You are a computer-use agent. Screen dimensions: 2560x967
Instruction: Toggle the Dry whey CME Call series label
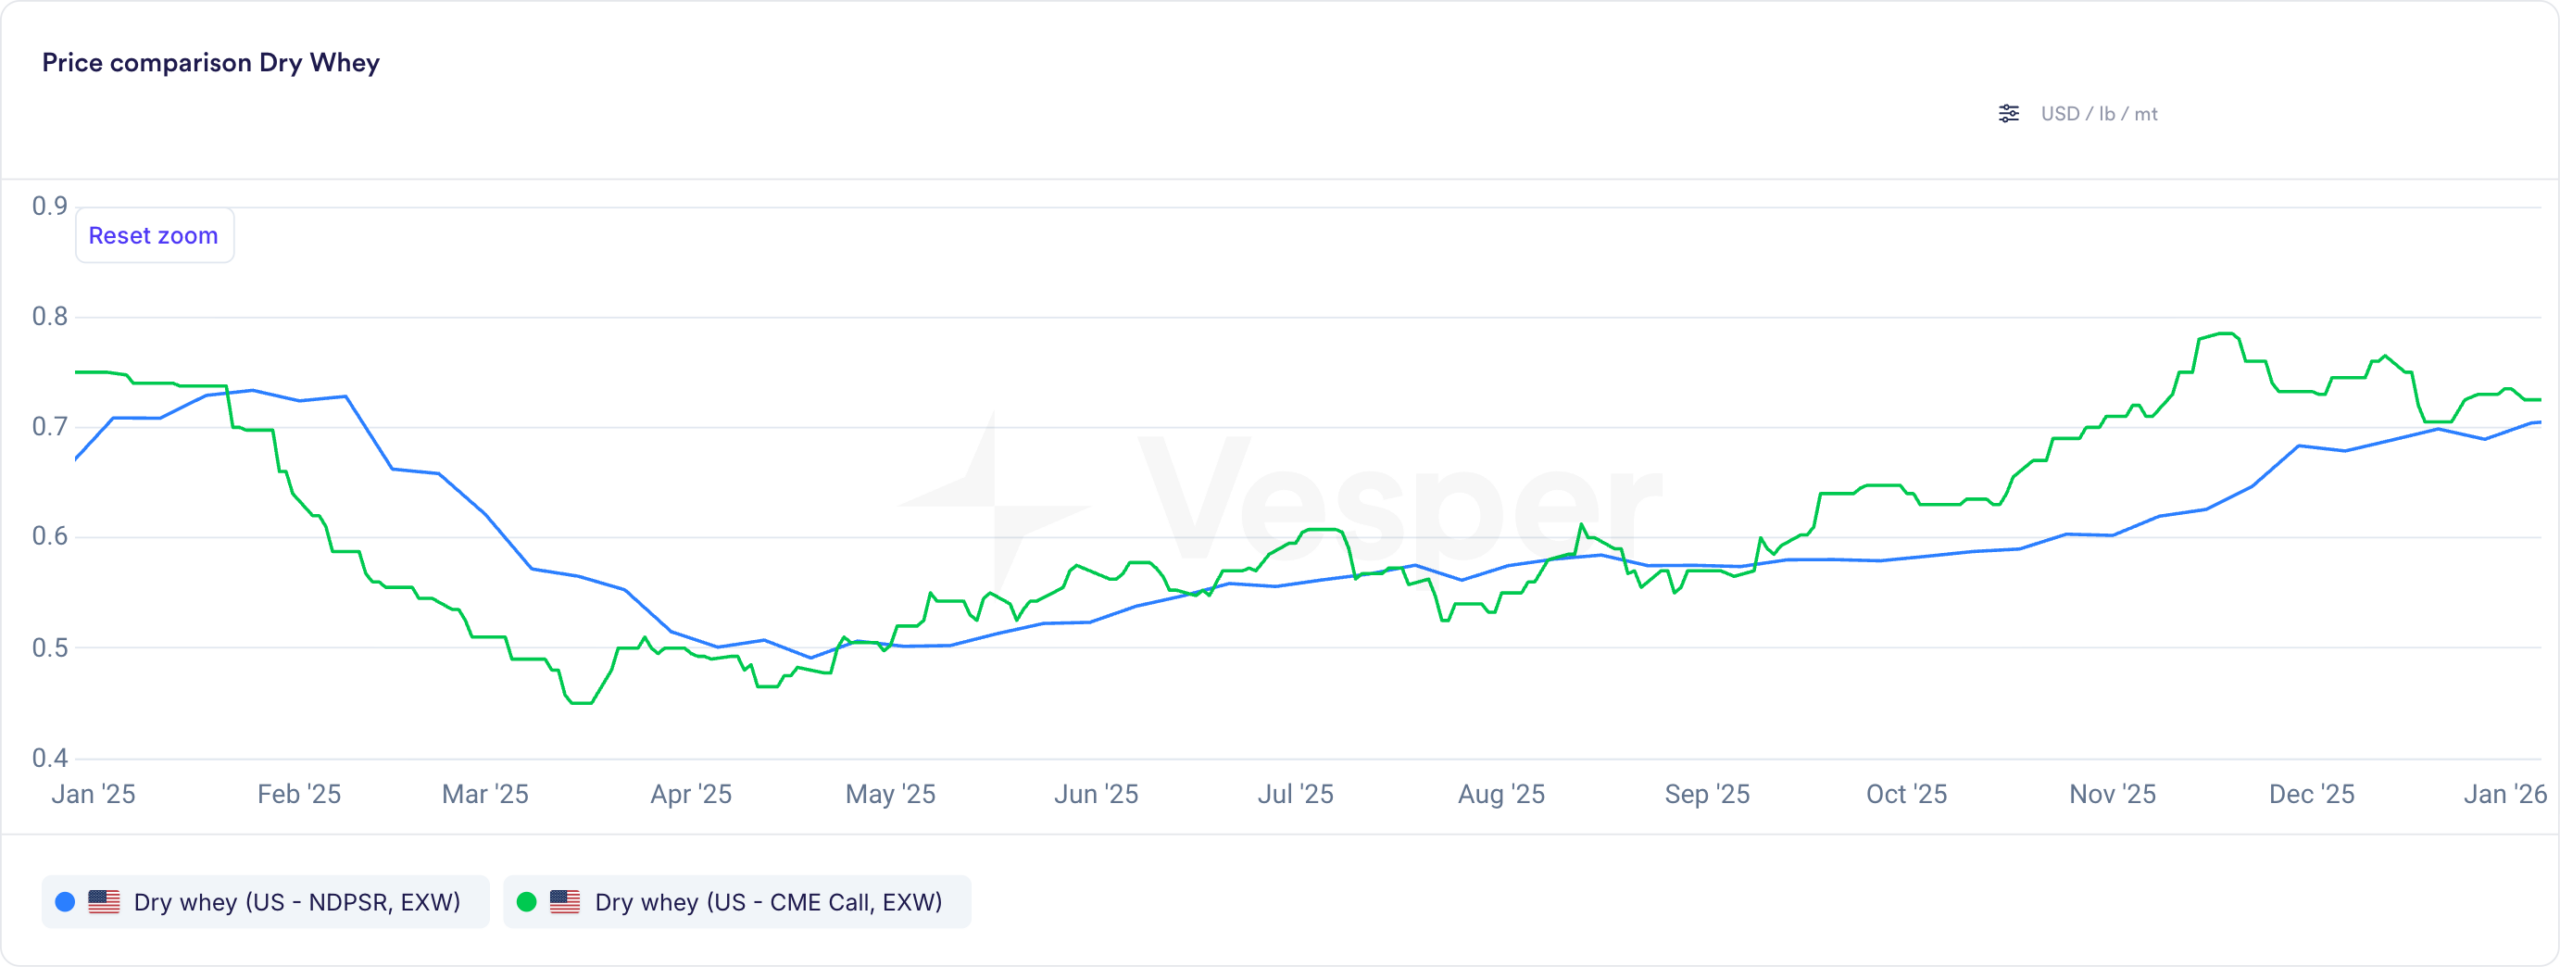point(768,902)
